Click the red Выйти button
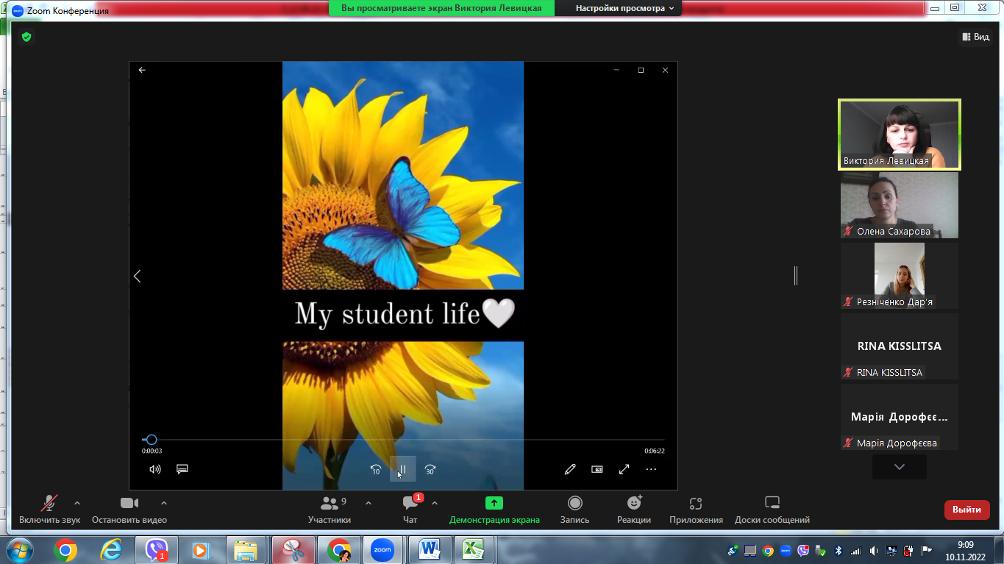Screen dimensions: 1004x564 pyautogui.click(x=966, y=510)
